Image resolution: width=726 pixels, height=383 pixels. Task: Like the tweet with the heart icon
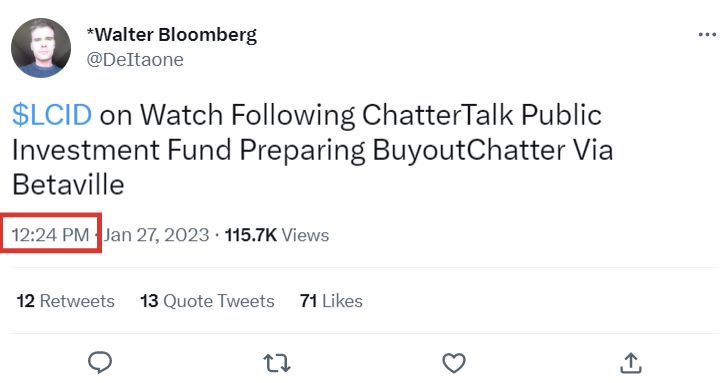[x=454, y=363]
